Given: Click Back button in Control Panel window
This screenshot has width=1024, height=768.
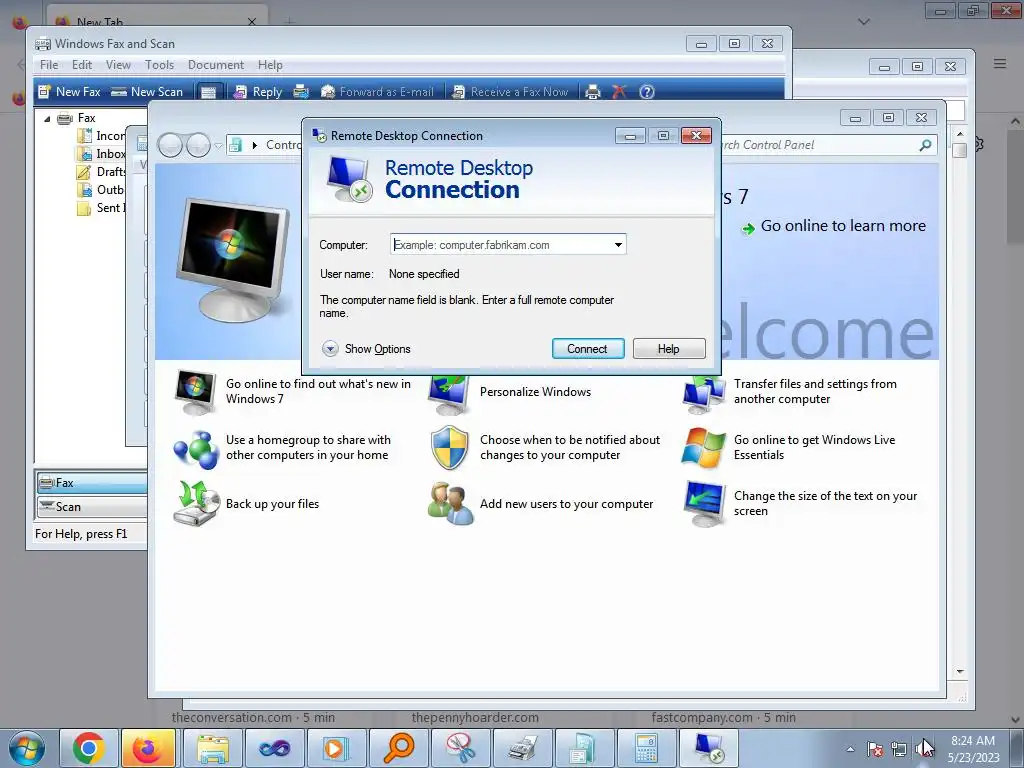Looking at the screenshot, I should pos(170,145).
